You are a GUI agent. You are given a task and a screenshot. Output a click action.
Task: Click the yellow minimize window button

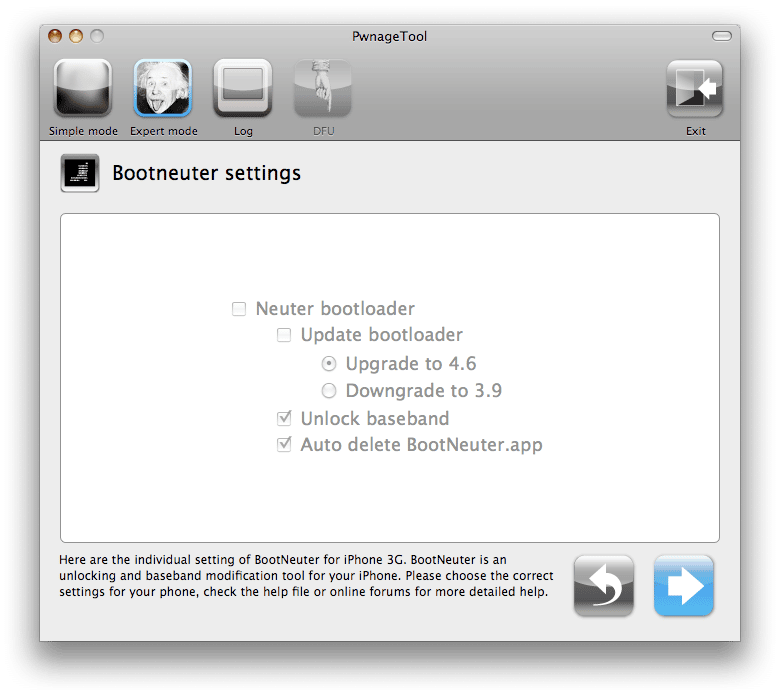76,36
